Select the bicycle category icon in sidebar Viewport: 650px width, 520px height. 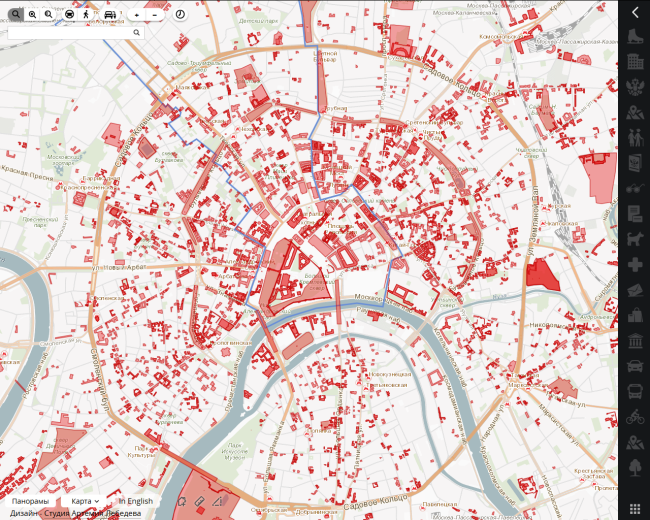pos(634,417)
